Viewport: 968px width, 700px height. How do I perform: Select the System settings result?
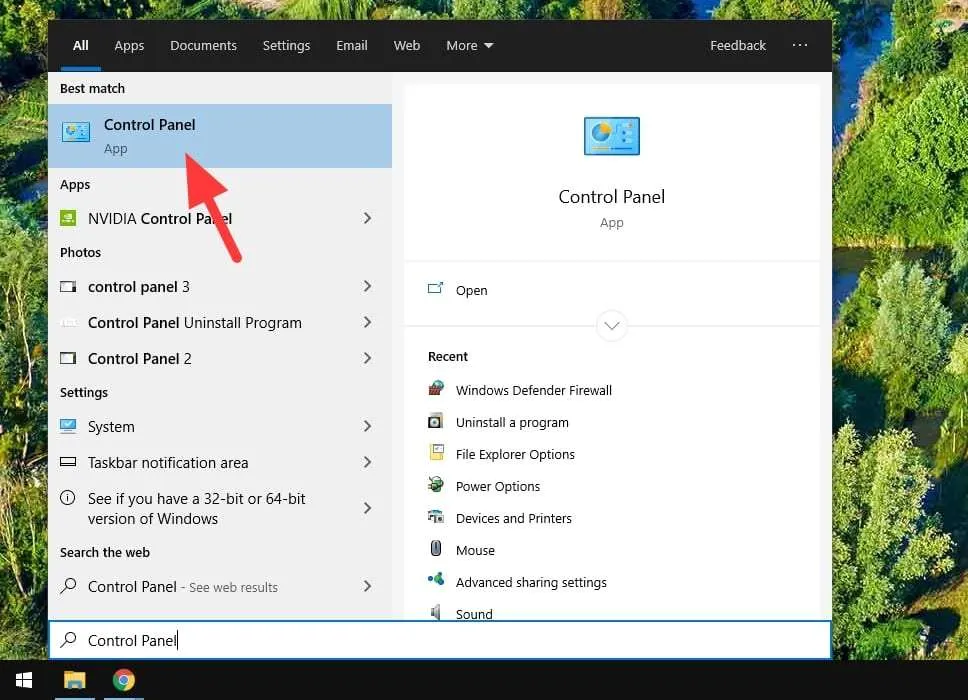tap(220, 426)
